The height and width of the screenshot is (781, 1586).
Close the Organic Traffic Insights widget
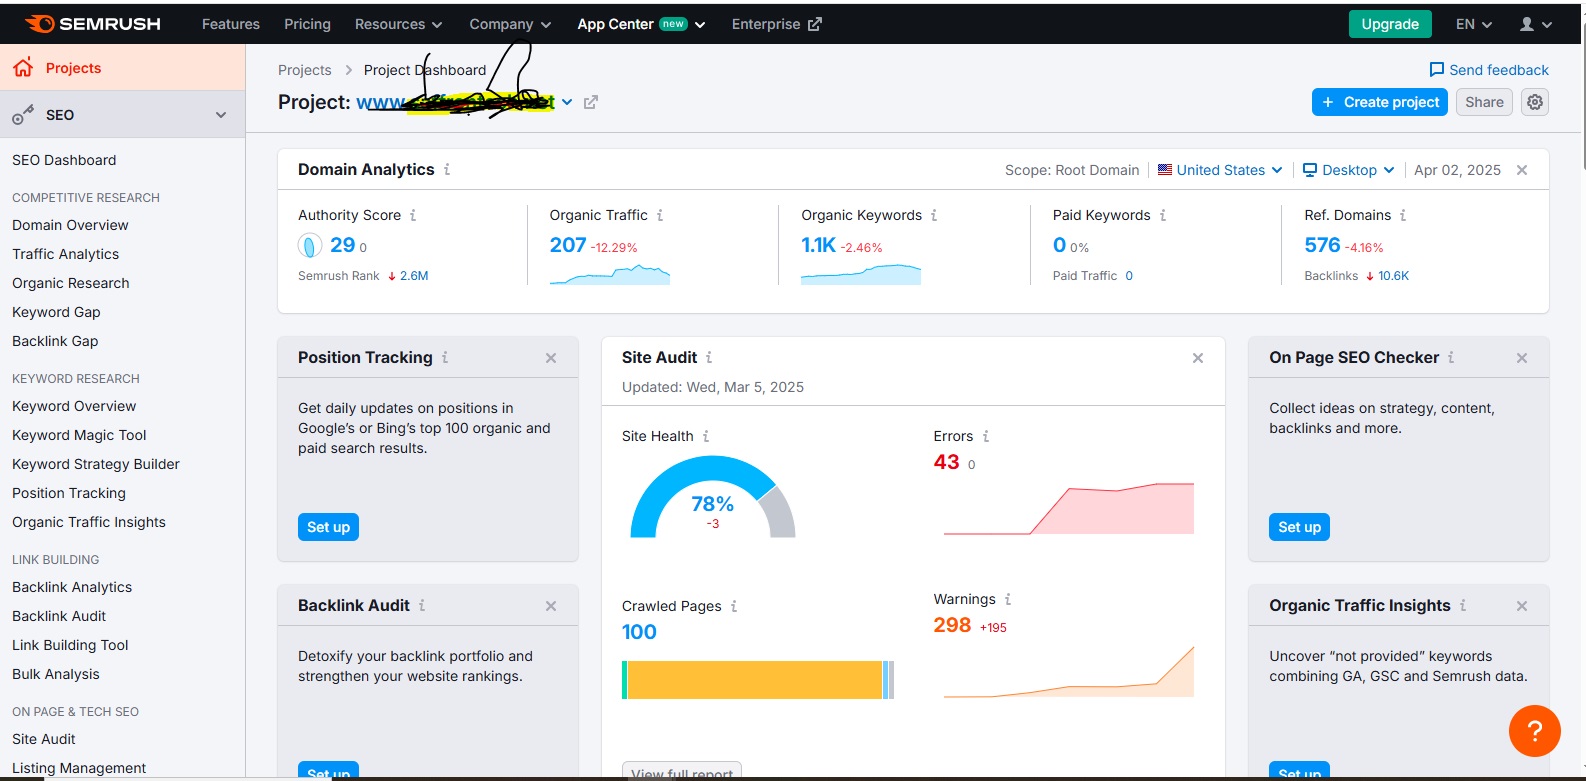point(1522,606)
